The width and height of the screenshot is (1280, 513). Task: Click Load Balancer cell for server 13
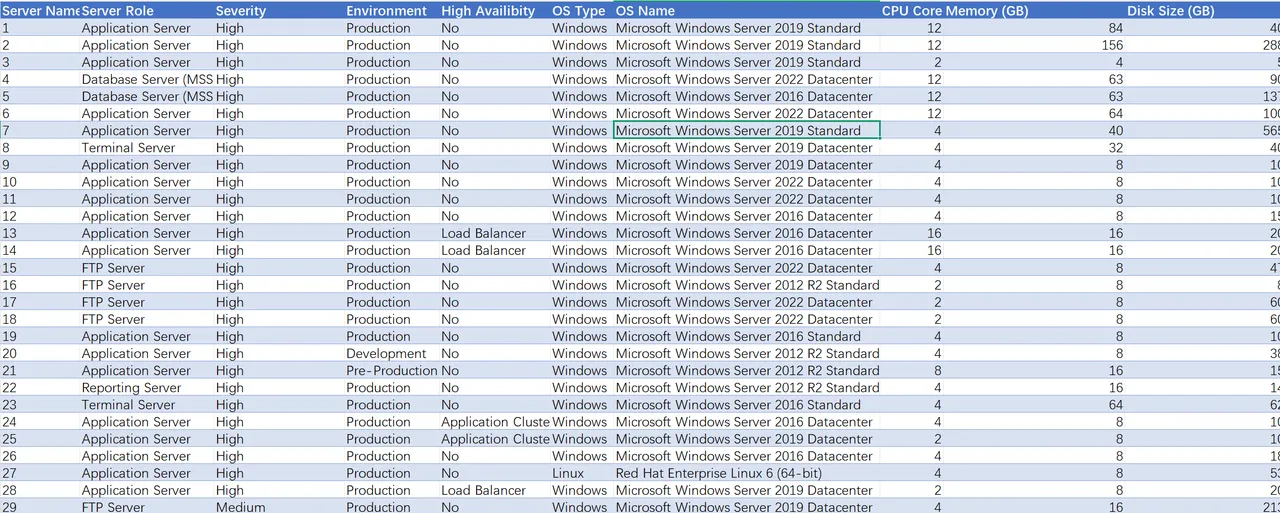point(494,234)
